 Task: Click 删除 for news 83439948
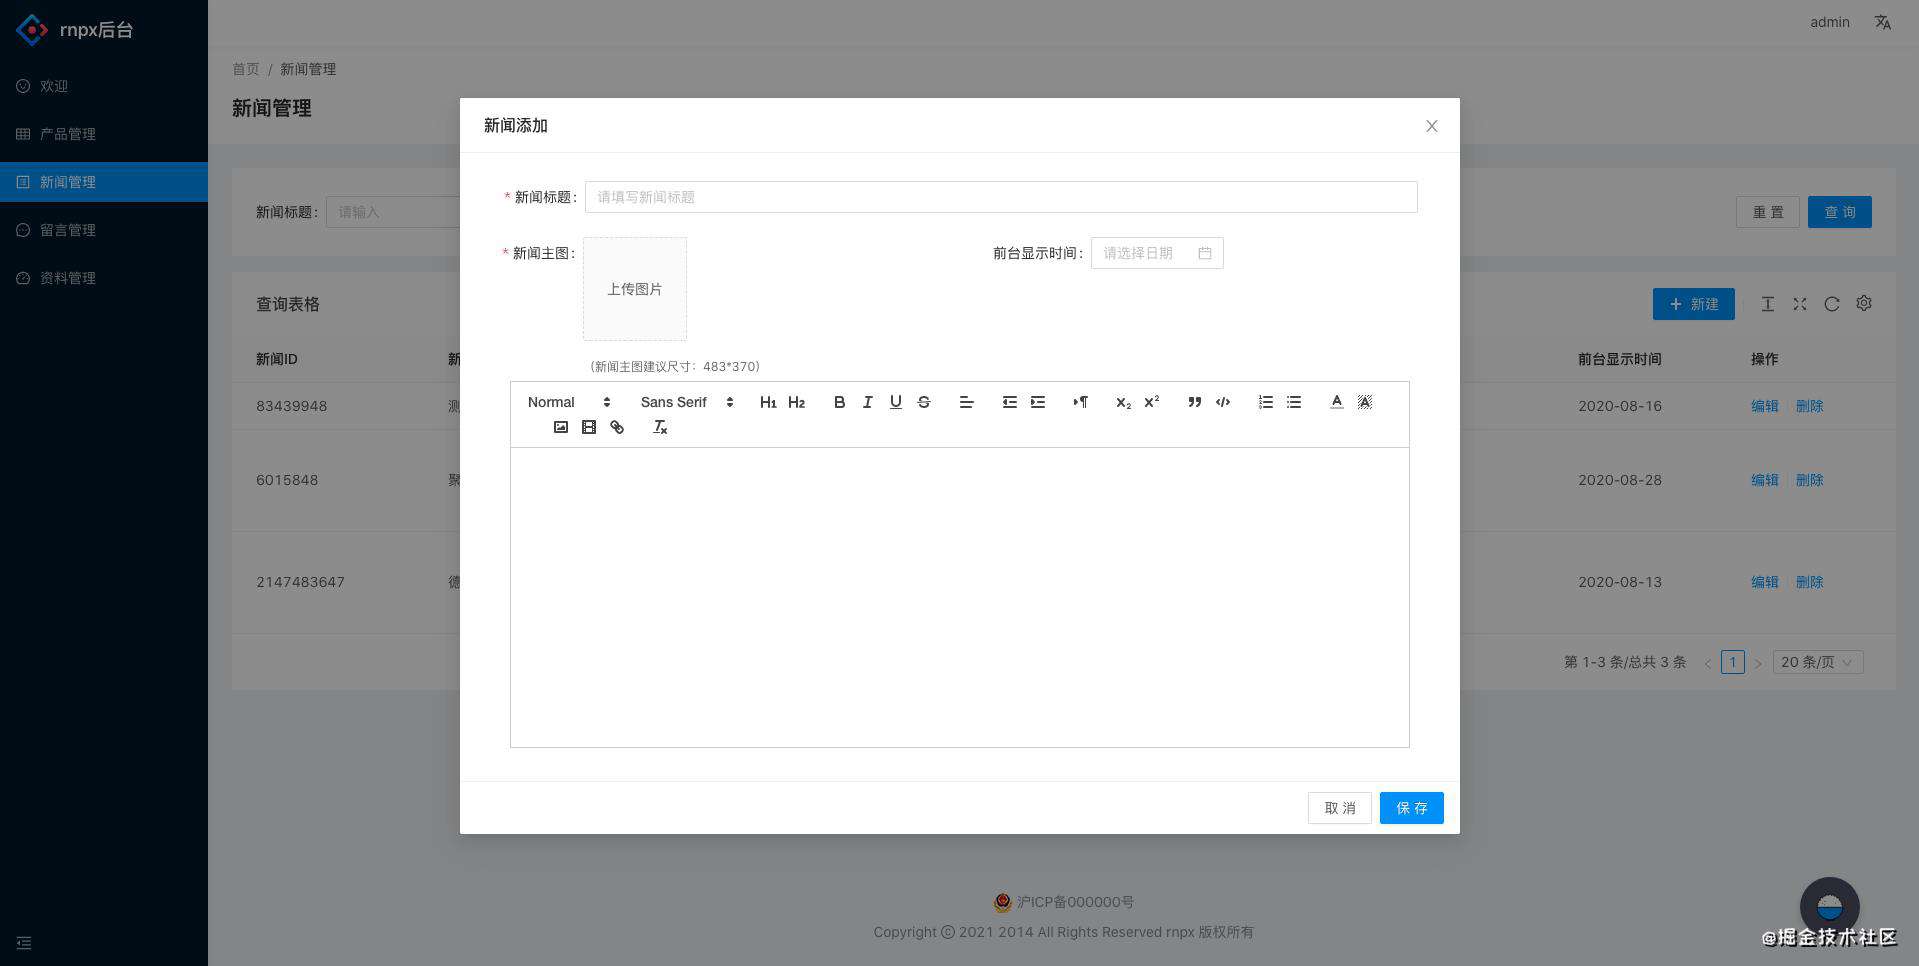click(1809, 406)
